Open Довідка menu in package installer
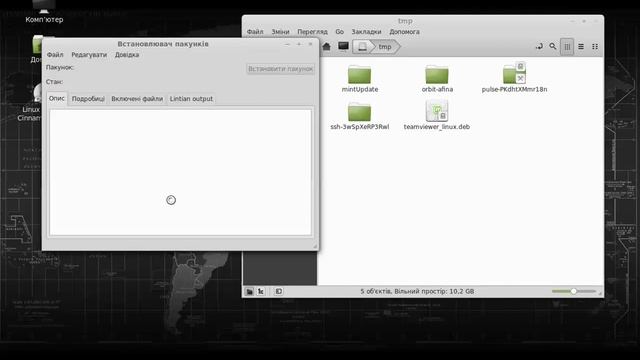This screenshot has height=360, width=640. pos(127,55)
